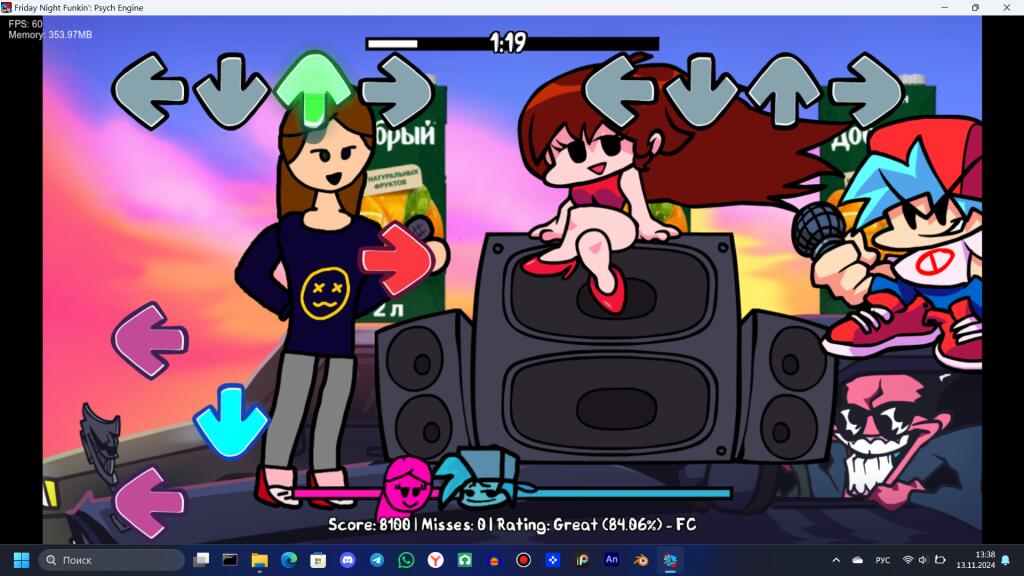Click the Friday Night Funkin' taskbar icon

[670, 560]
